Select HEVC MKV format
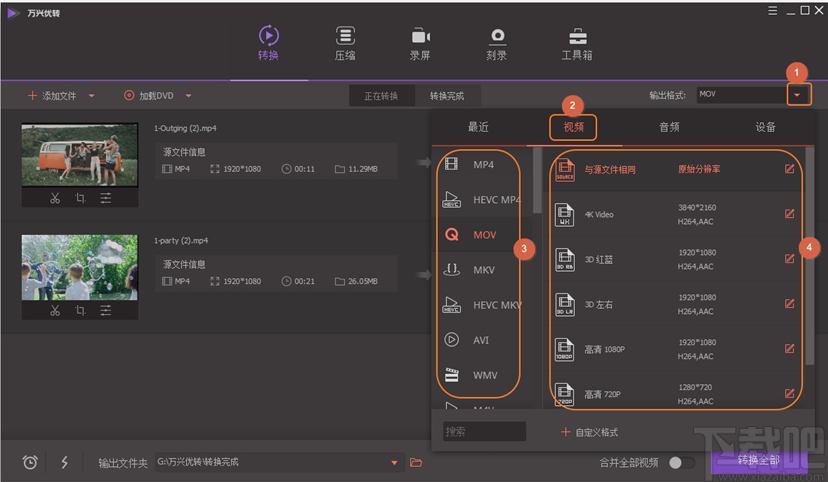The width and height of the screenshot is (828, 482). tap(482, 305)
